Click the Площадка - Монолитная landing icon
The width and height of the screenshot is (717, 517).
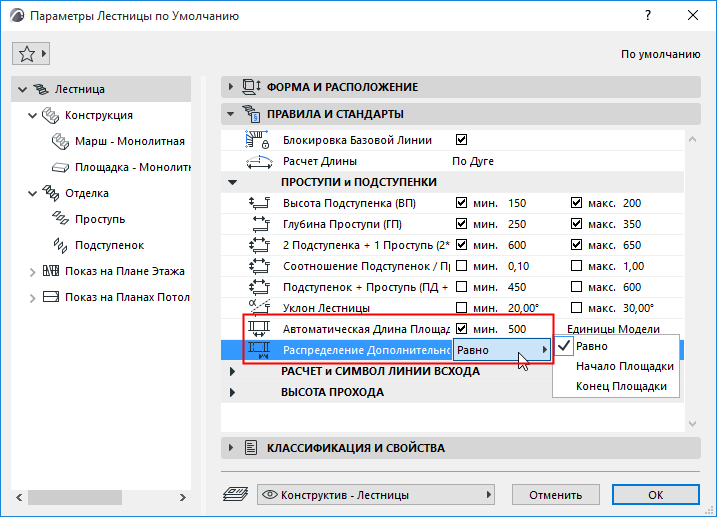60,167
